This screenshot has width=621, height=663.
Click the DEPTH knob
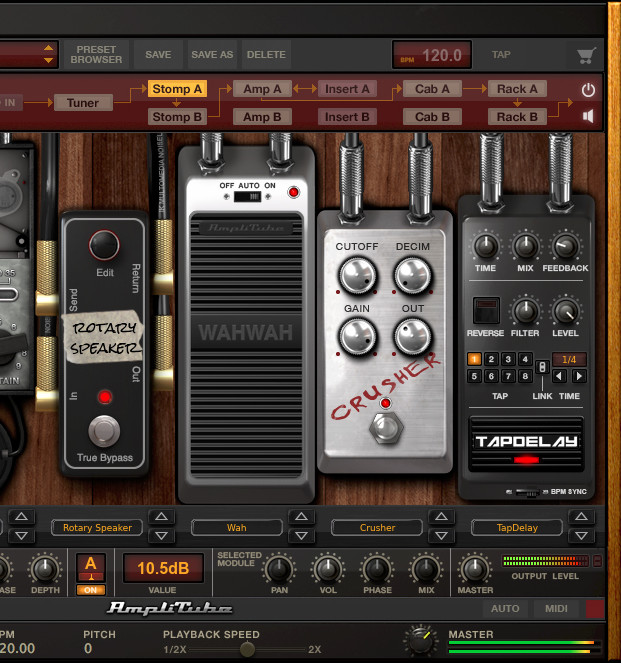(45, 569)
